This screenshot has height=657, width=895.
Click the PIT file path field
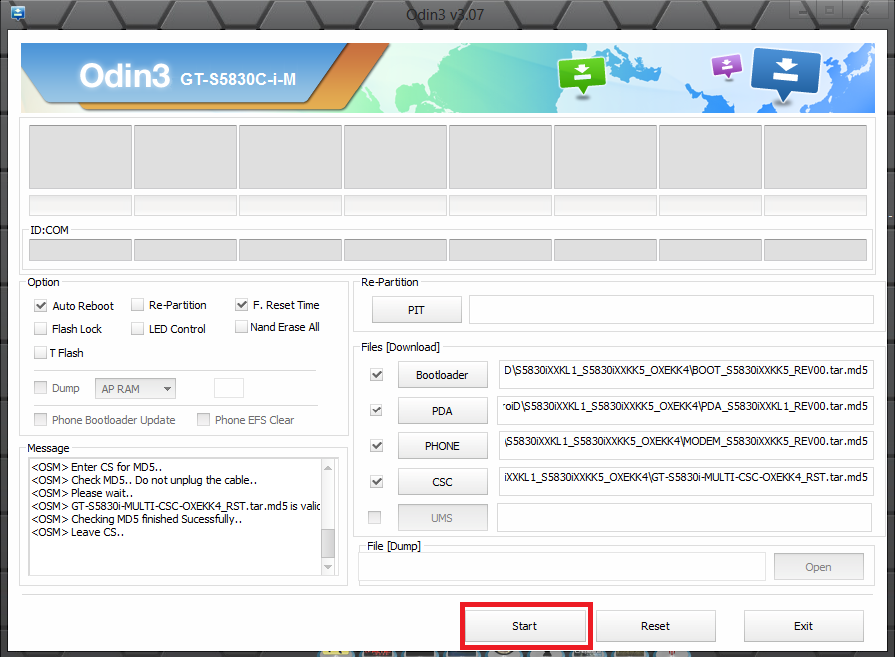671,309
